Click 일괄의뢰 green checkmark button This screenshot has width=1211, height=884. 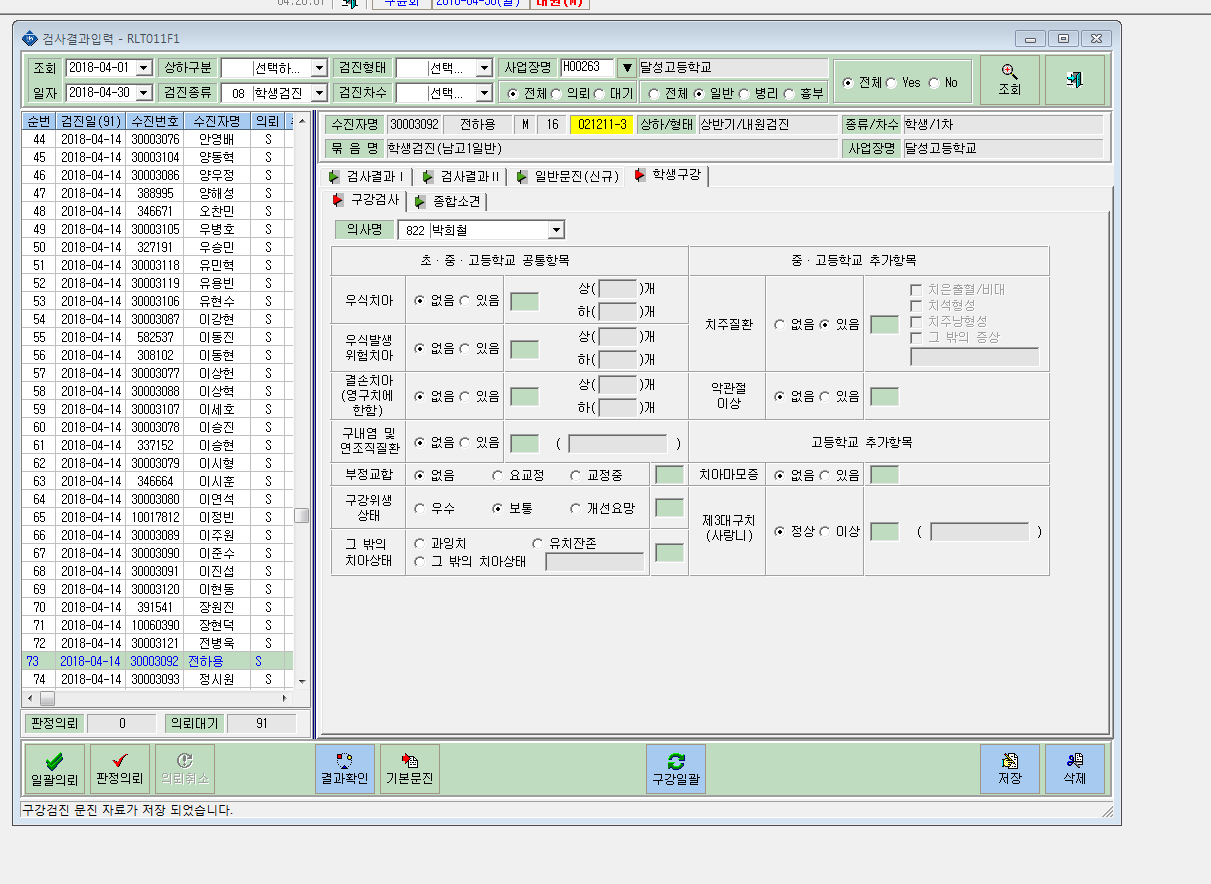[55, 768]
